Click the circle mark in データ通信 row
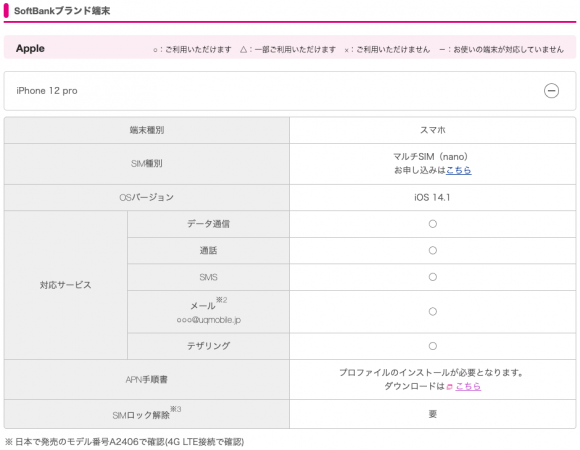The width and height of the screenshot is (580, 450). click(432, 224)
